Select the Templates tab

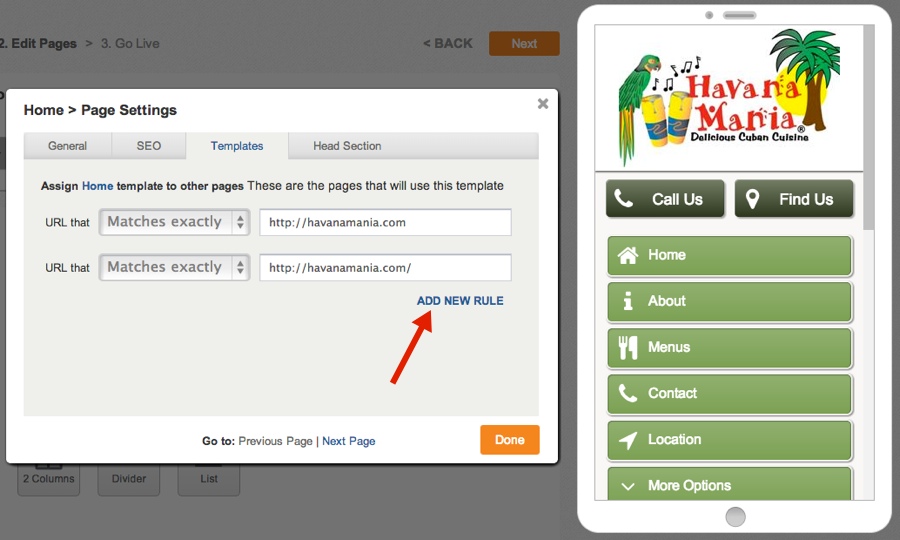pos(236,146)
